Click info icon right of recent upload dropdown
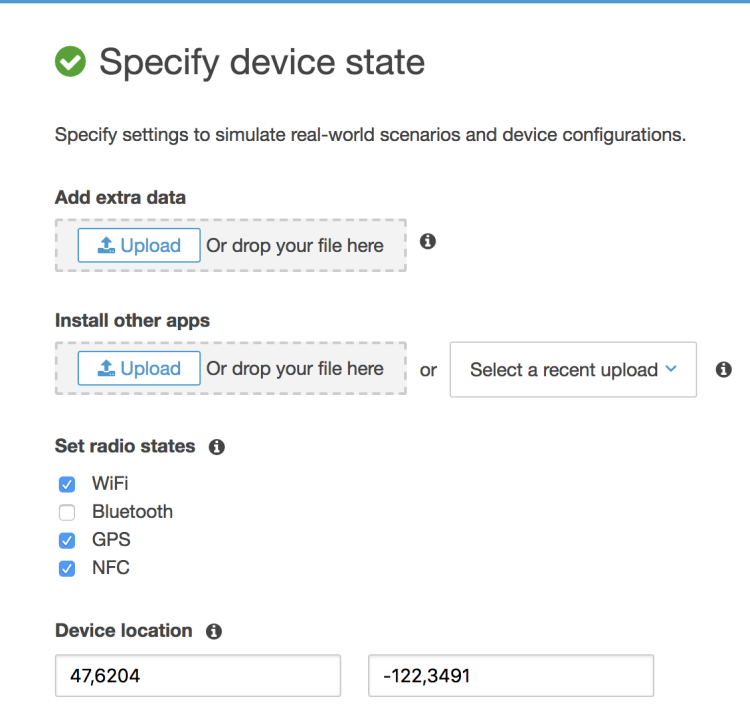The image size is (750, 709). (x=724, y=369)
